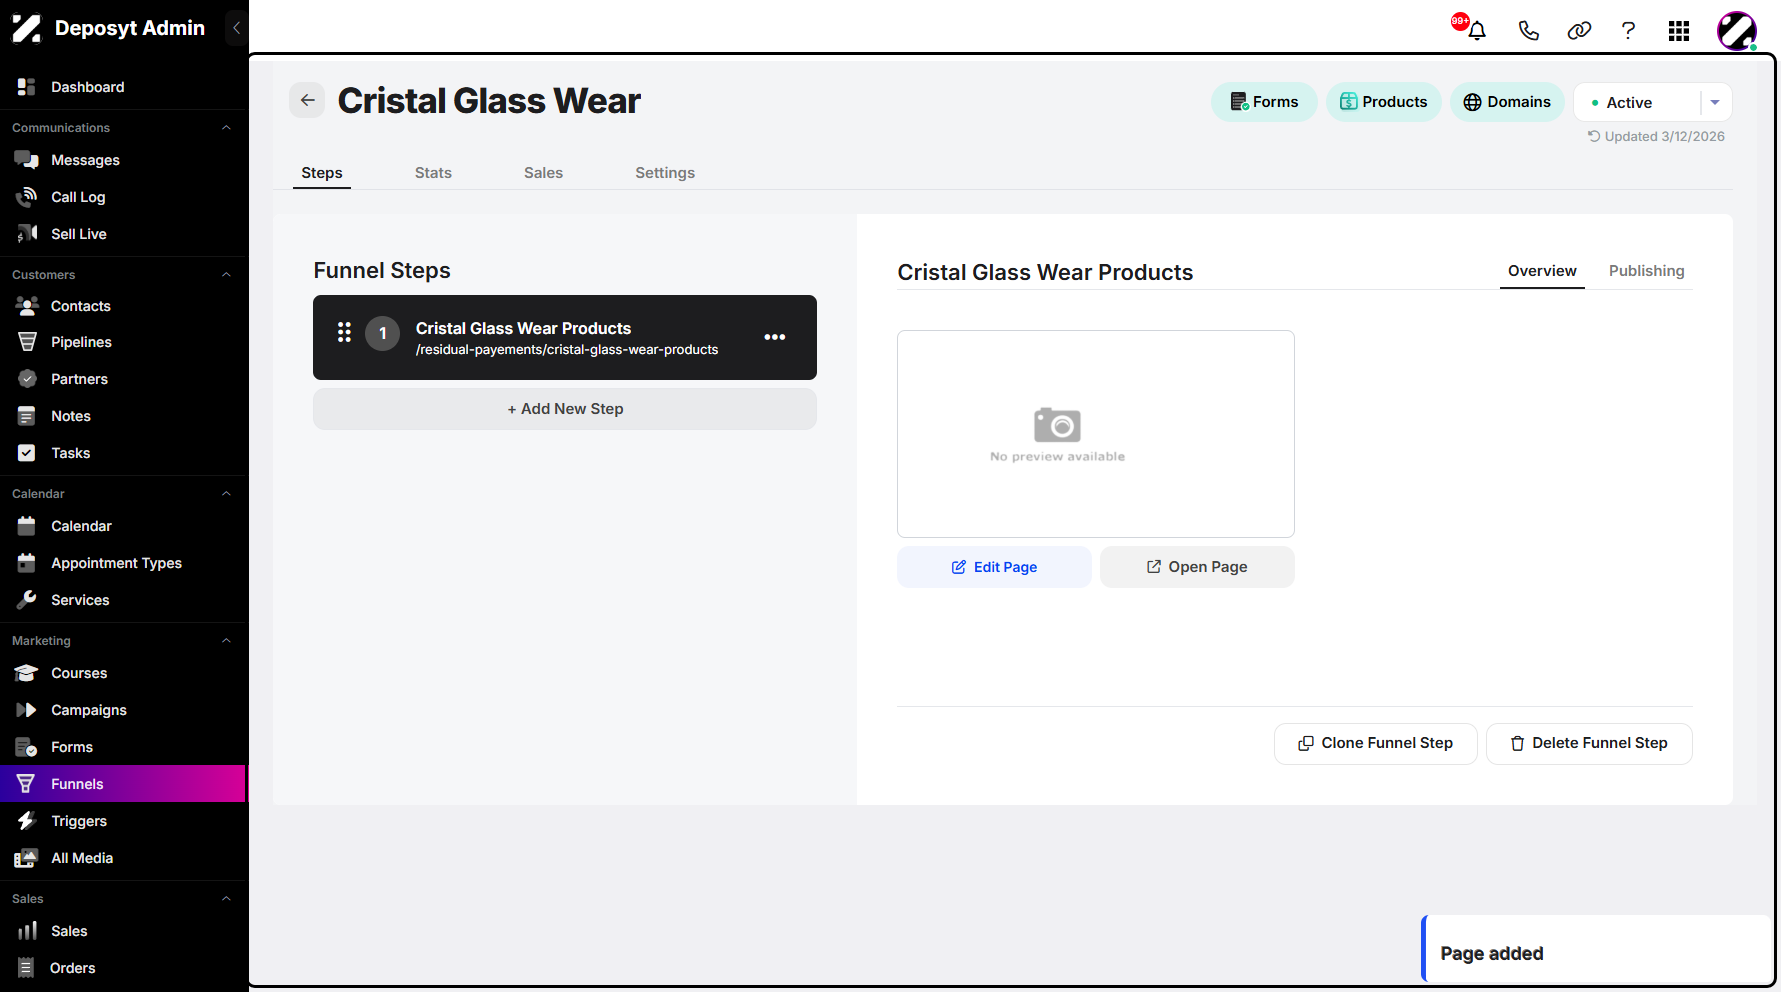1781x992 pixels.
Task: Collapse the Communications section
Action: point(226,128)
